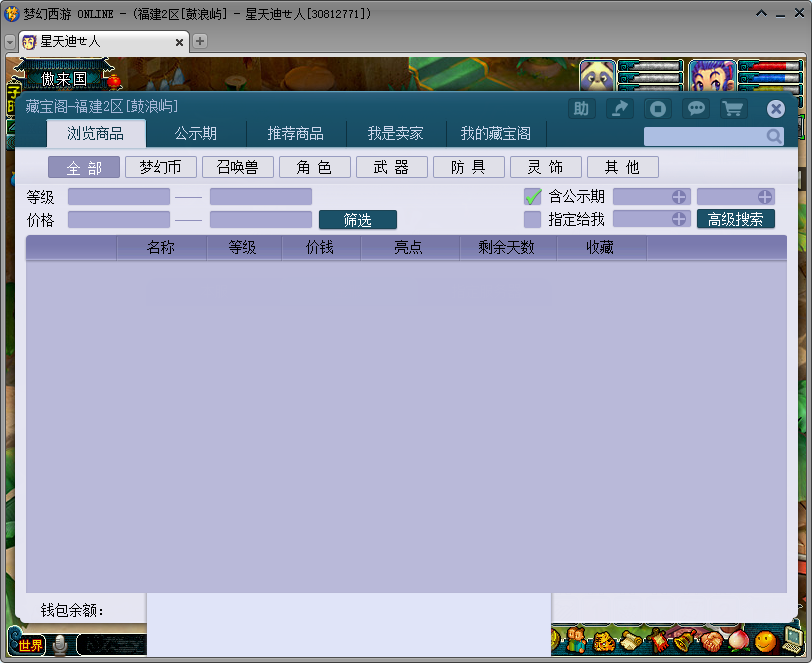Click the golden bell icon
812x663 pixels.
pyautogui.click(x=684, y=641)
